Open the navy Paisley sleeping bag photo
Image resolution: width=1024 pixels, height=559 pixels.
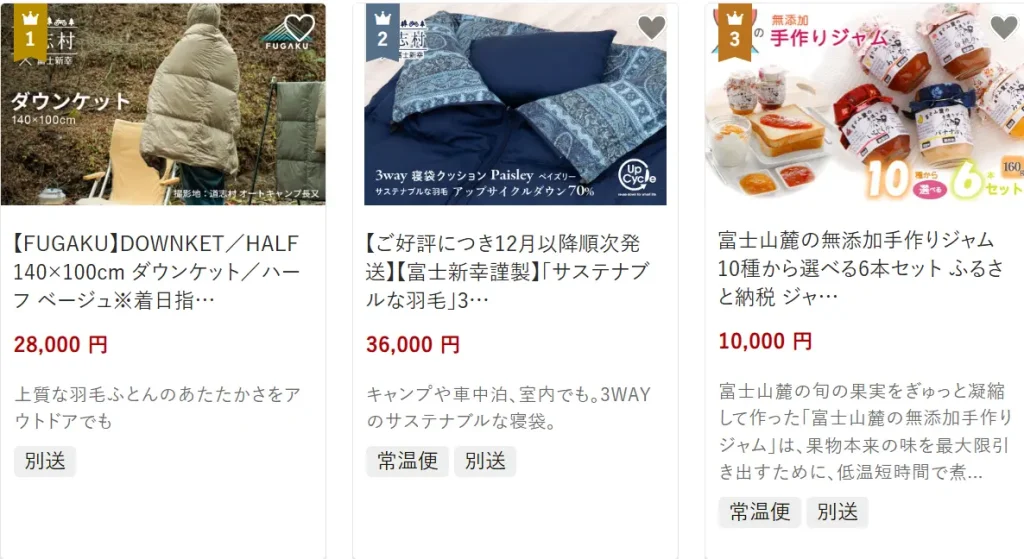pos(515,104)
